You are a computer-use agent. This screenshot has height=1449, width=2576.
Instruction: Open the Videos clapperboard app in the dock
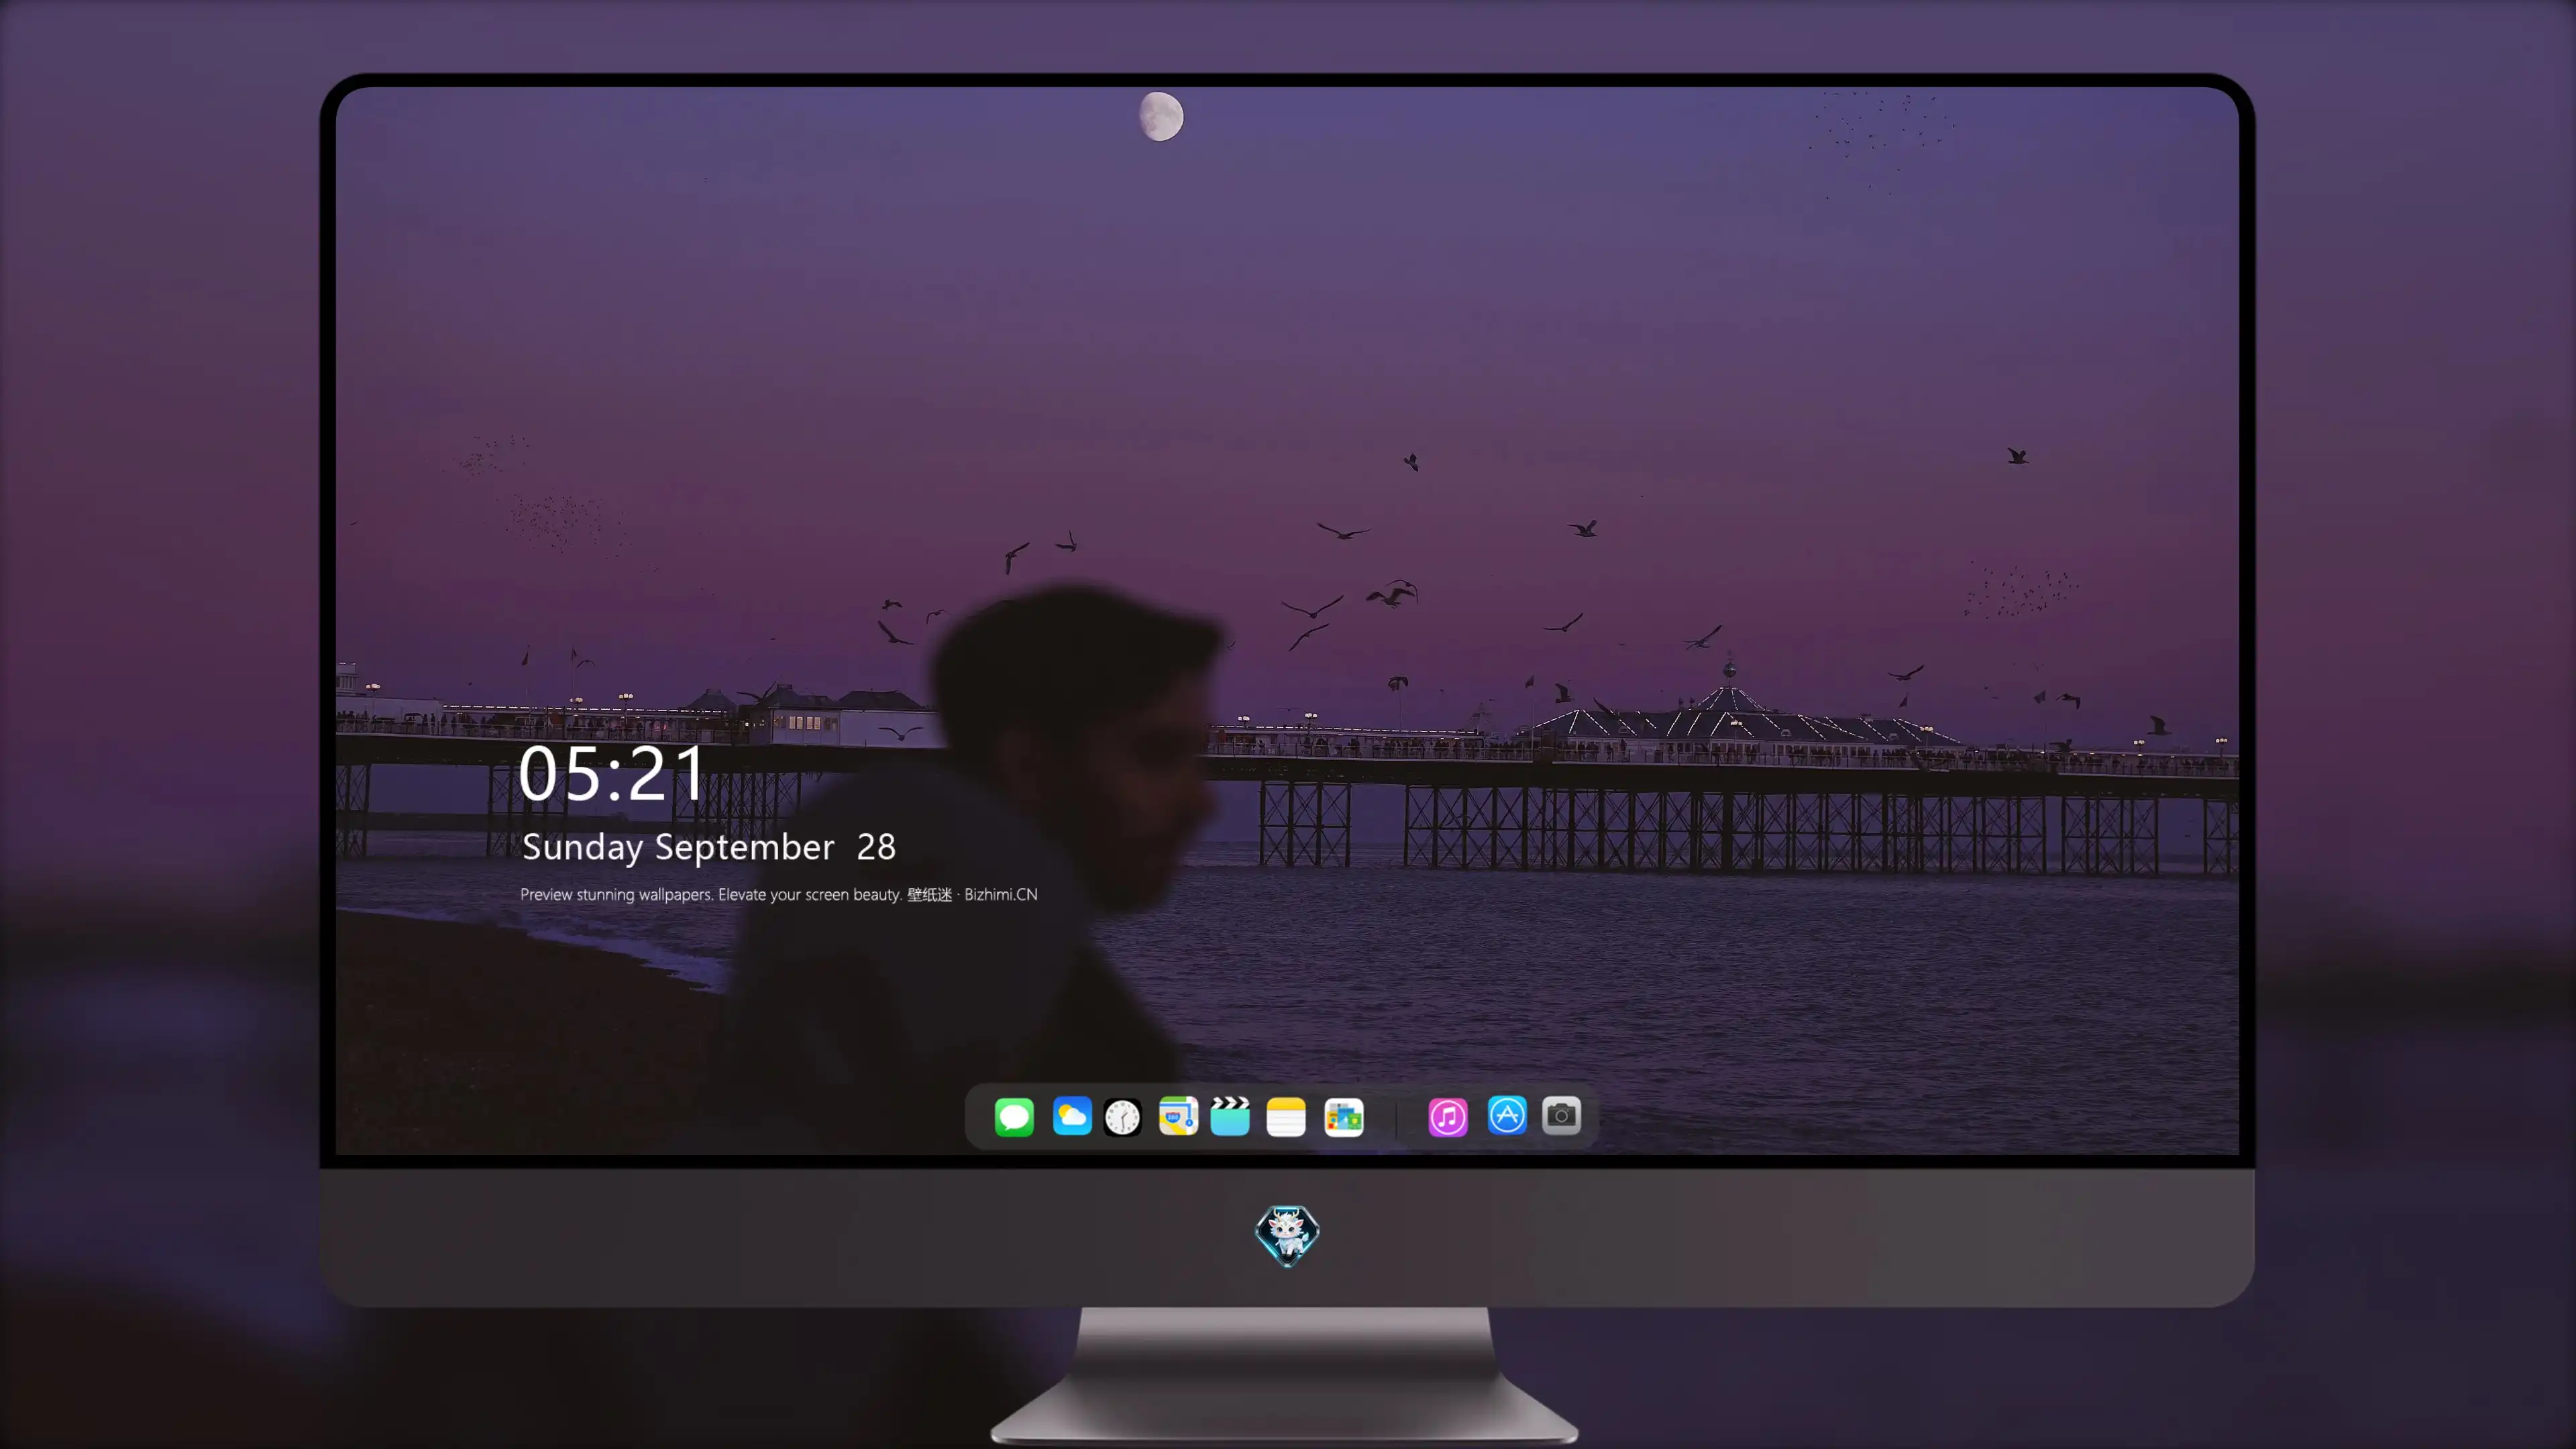tap(1230, 1116)
